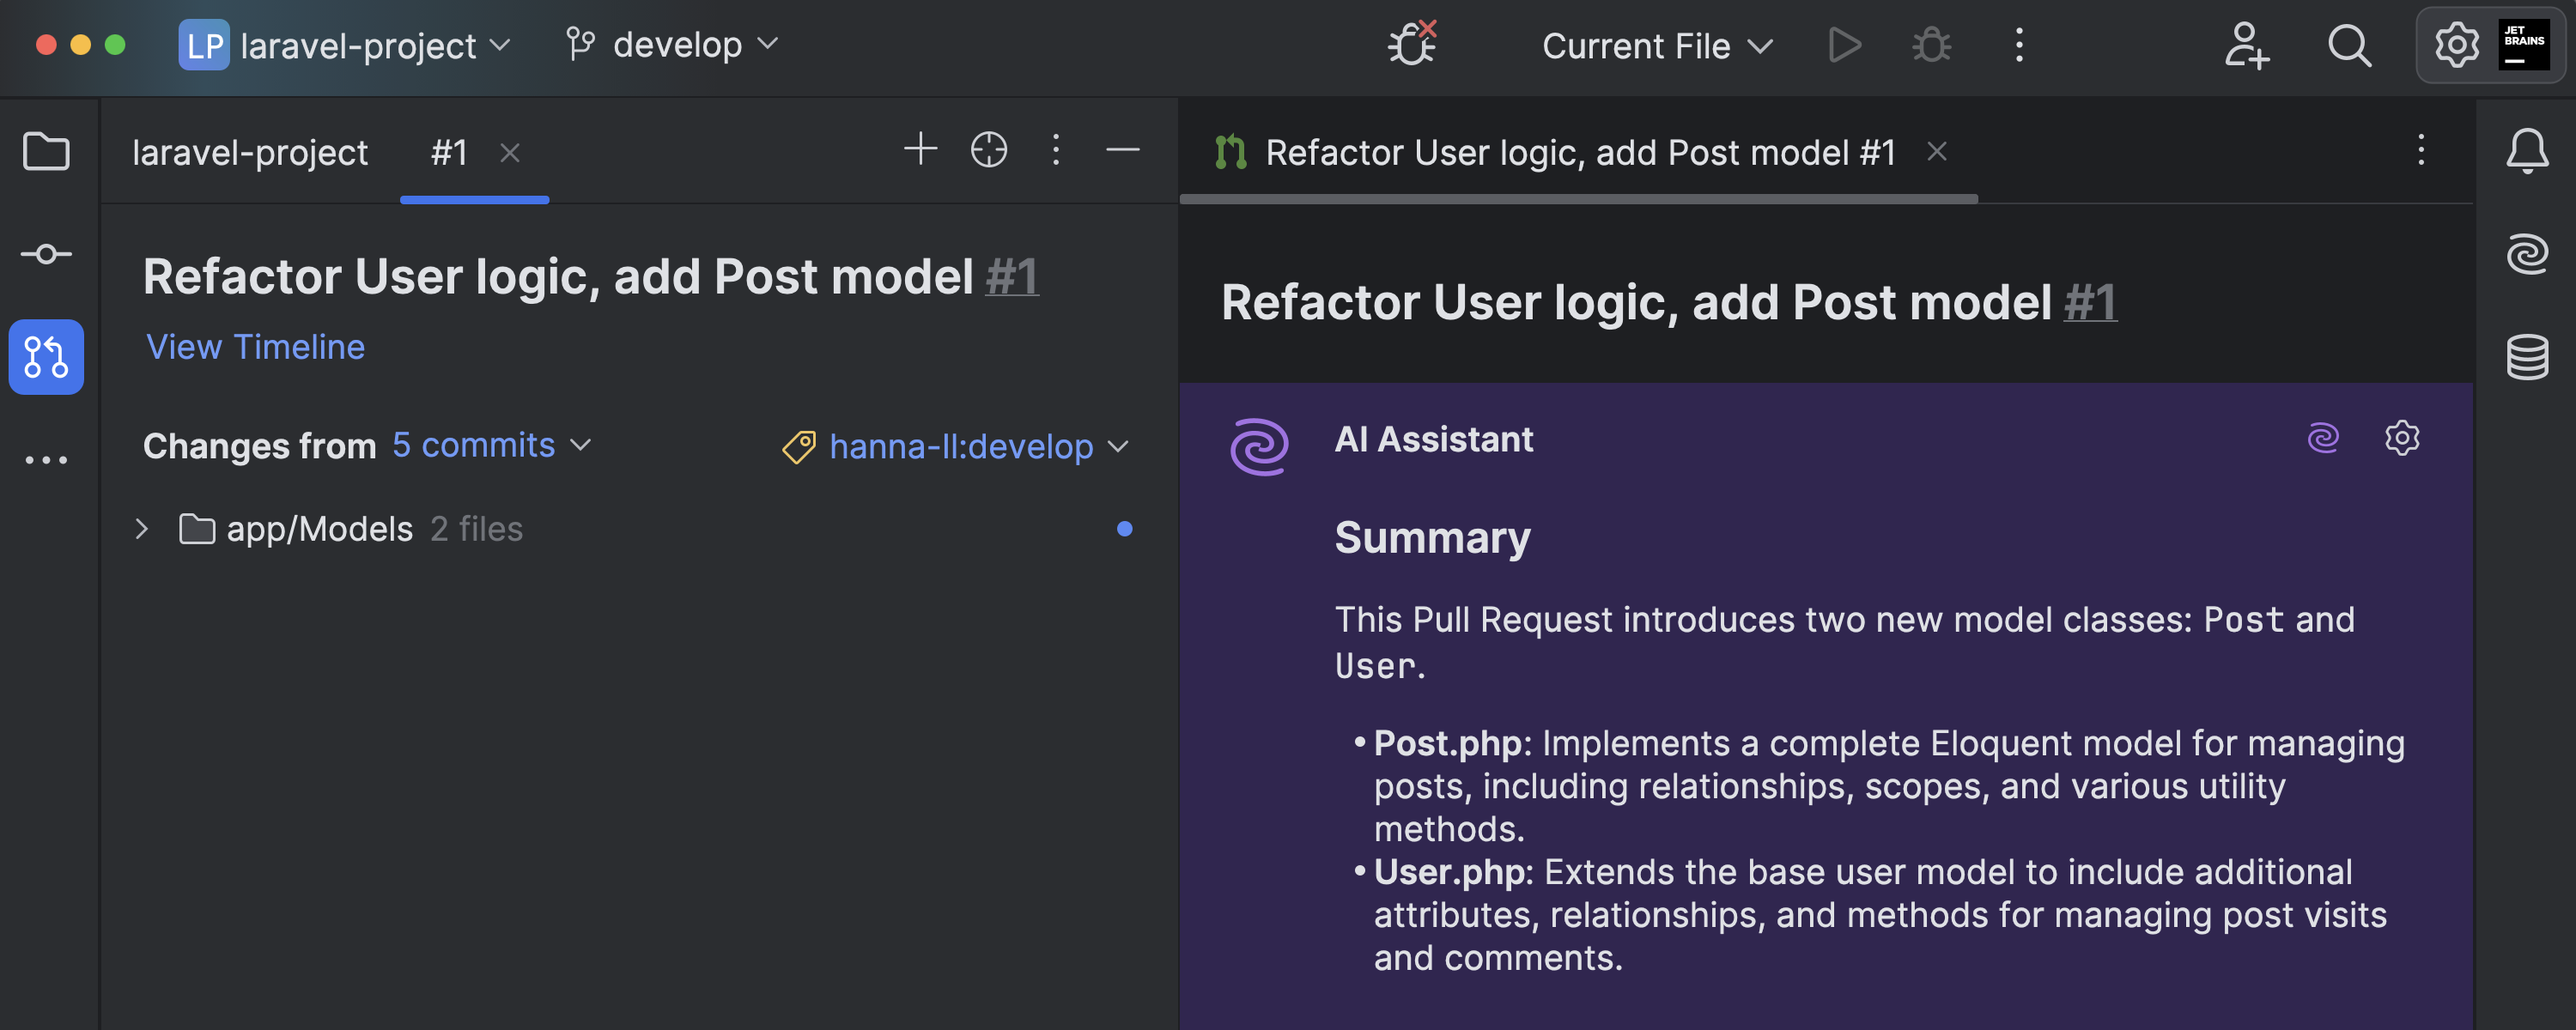Select the laravel-project tab in left panel
This screenshot has width=2576, height=1030.
point(252,149)
